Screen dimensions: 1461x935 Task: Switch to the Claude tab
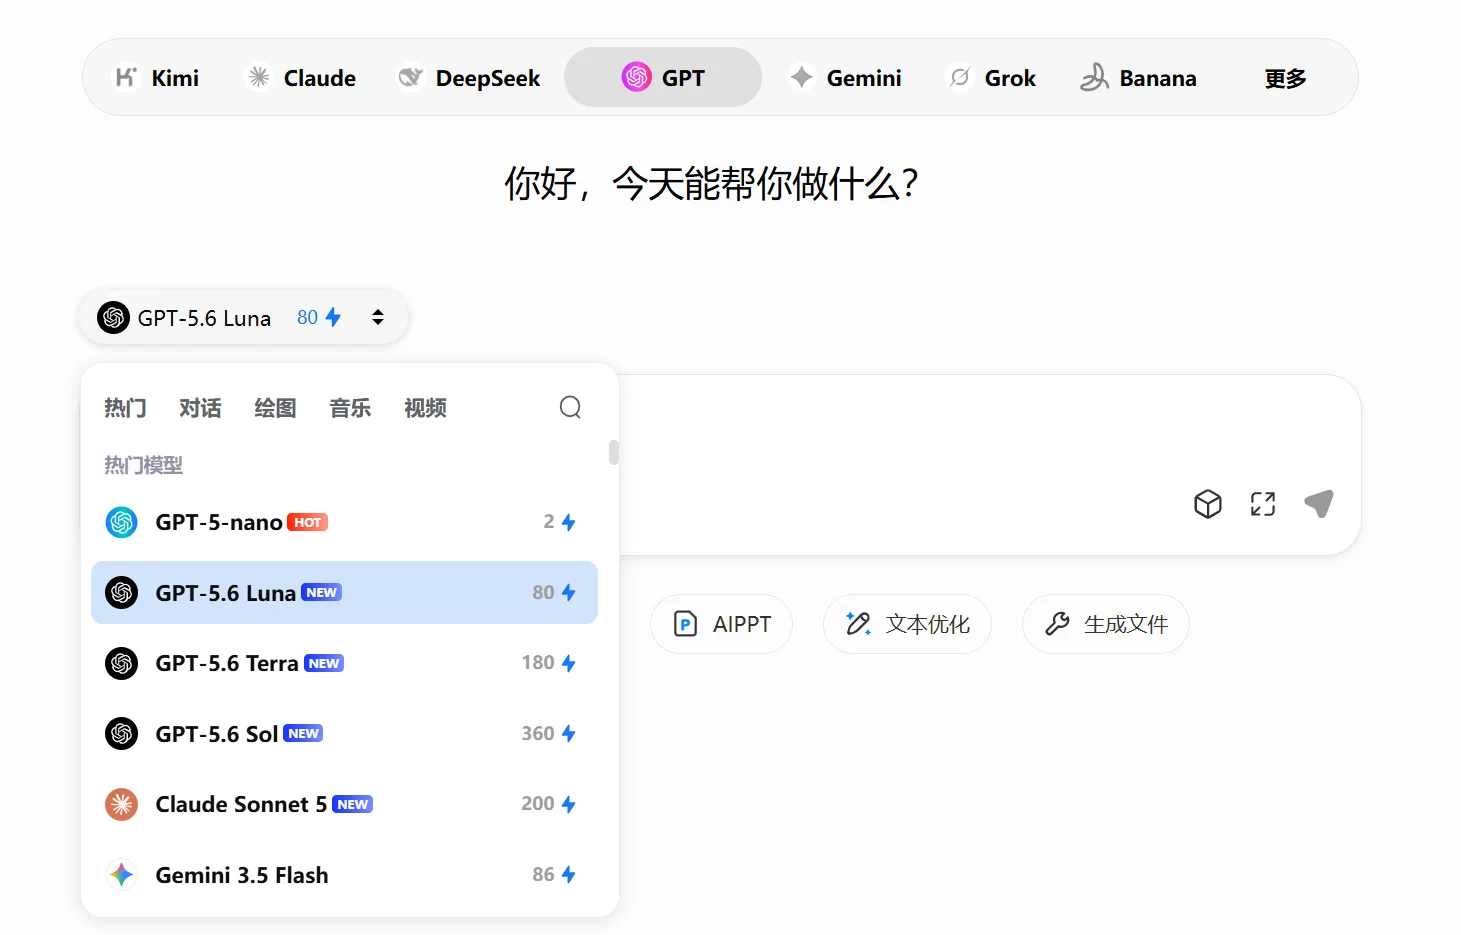click(x=301, y=78)
